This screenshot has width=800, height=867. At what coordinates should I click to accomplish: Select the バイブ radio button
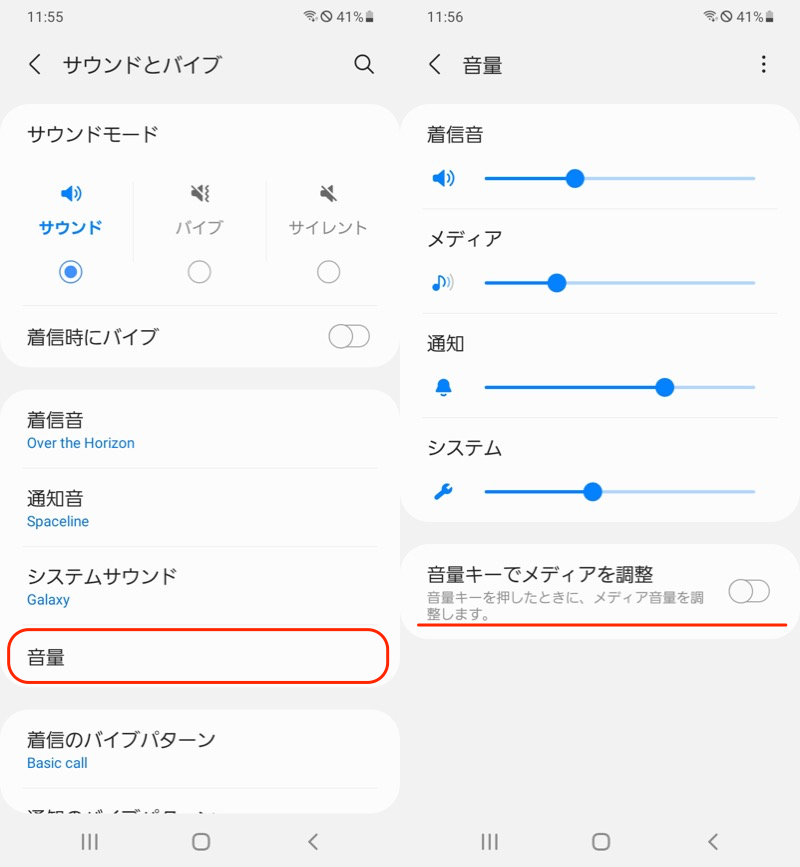pos(199,272)
